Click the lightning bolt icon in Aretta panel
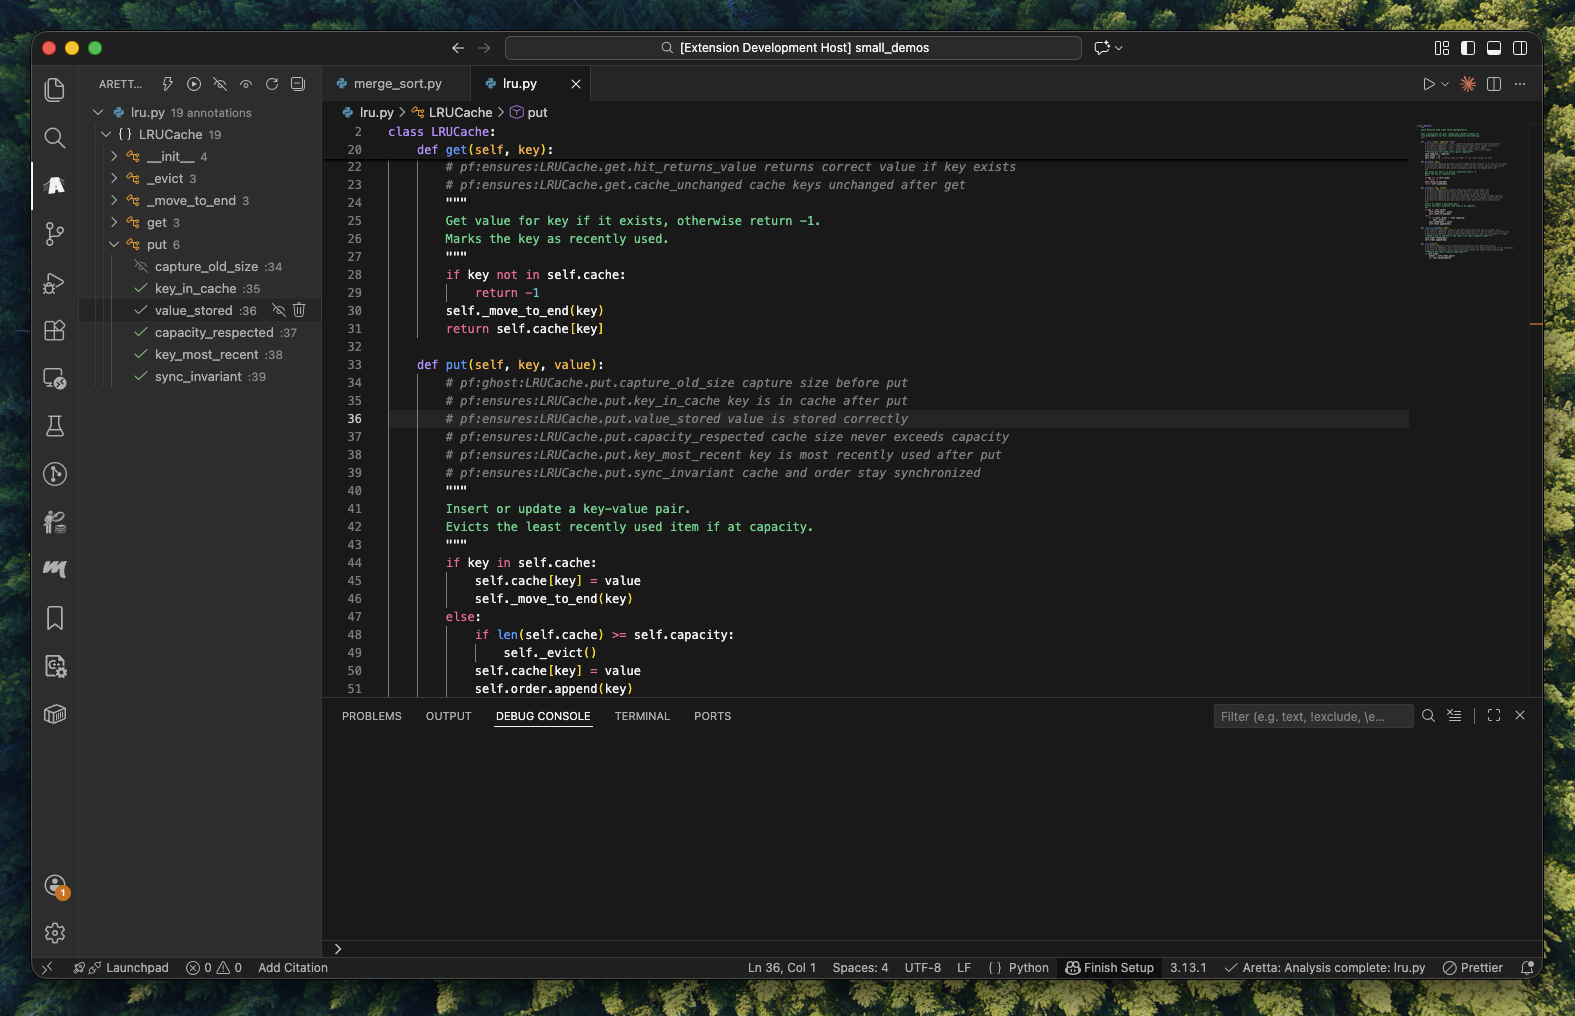 click(168, 84)
